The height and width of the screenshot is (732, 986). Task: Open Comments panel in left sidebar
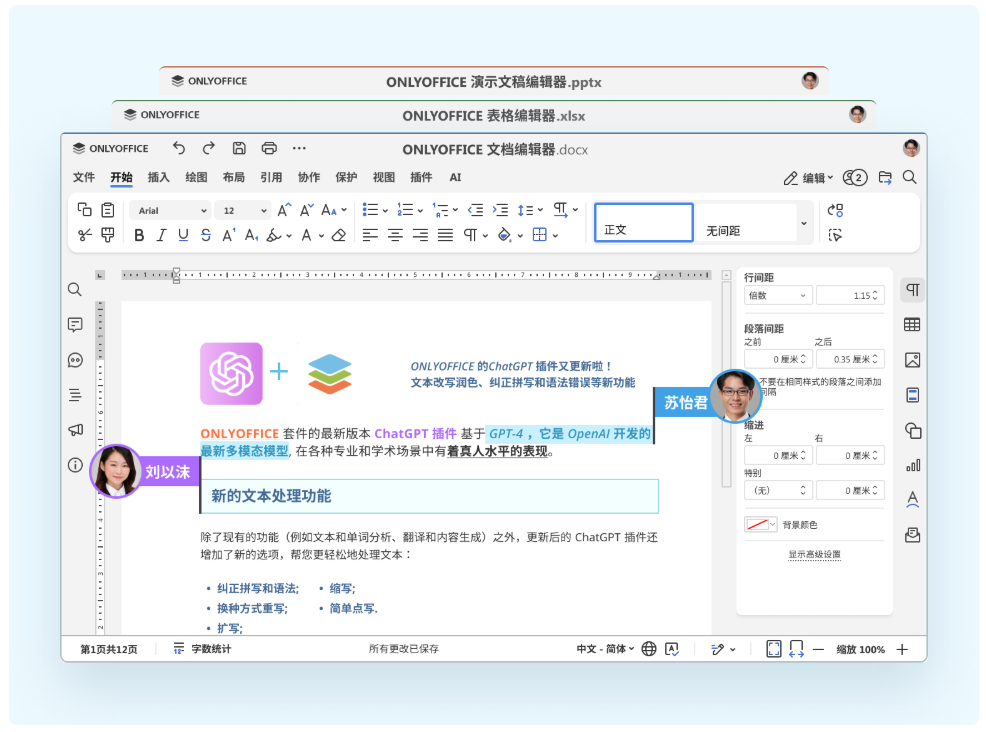75,324
